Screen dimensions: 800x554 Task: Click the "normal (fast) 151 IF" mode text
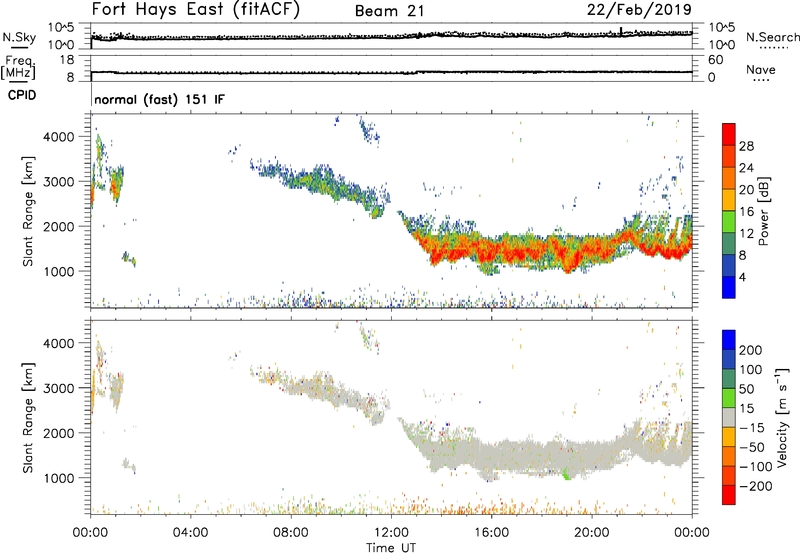click(159, 99)
